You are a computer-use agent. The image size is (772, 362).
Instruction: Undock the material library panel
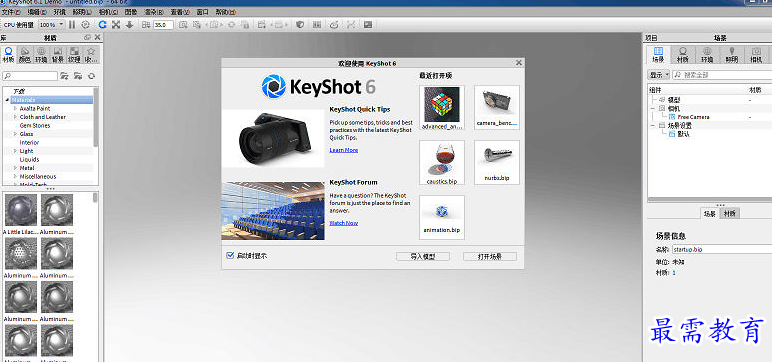[88, 37]
